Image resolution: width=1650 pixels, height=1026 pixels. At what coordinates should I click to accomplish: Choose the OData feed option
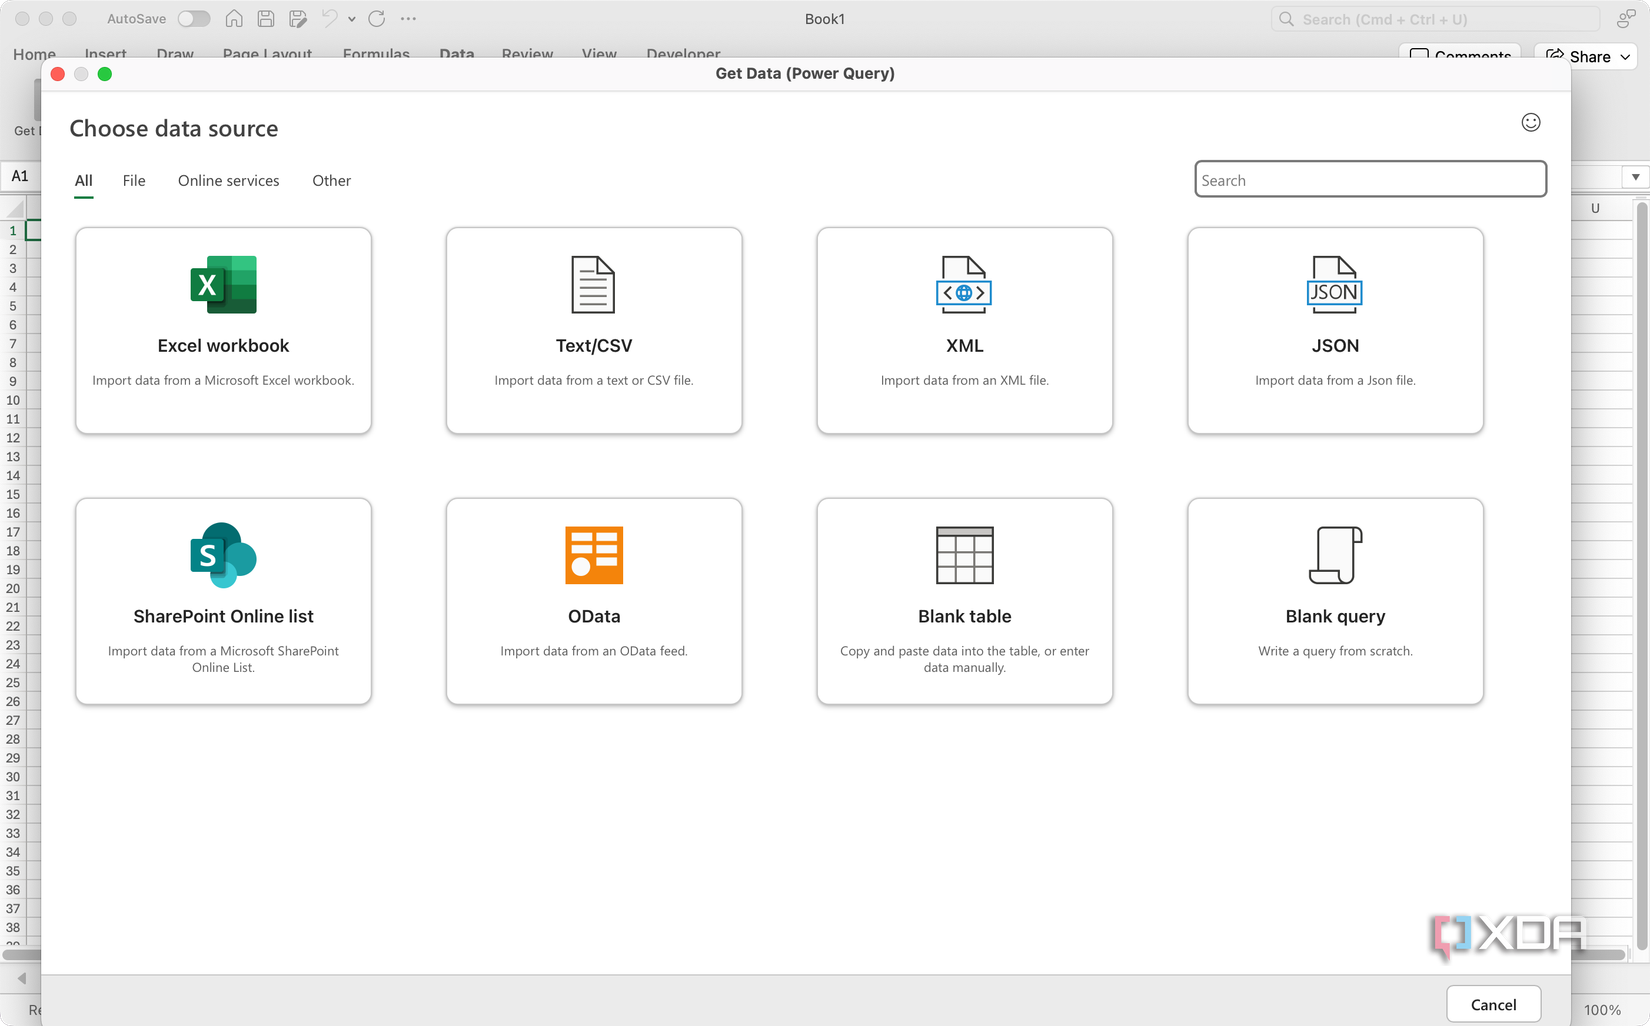[593, 600]
